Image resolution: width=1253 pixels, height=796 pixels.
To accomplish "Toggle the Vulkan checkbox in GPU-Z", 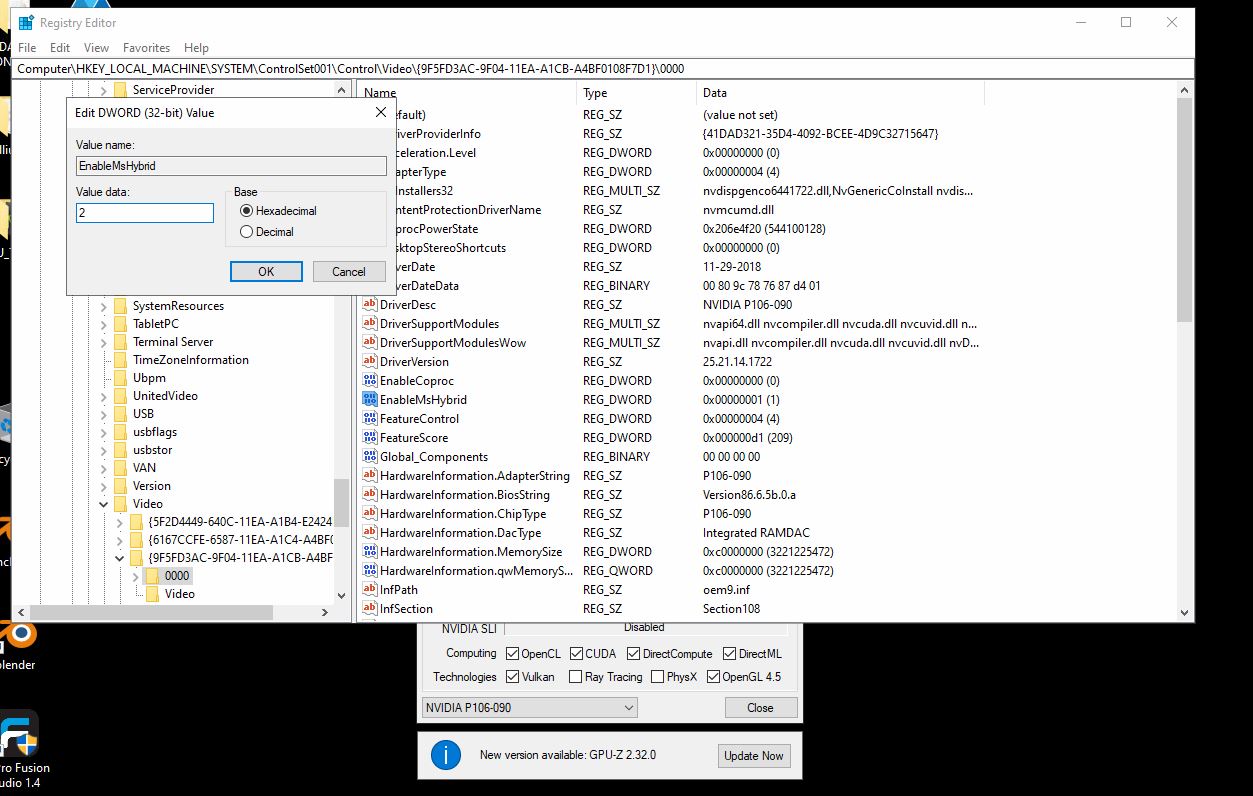I will coord(513,677).
